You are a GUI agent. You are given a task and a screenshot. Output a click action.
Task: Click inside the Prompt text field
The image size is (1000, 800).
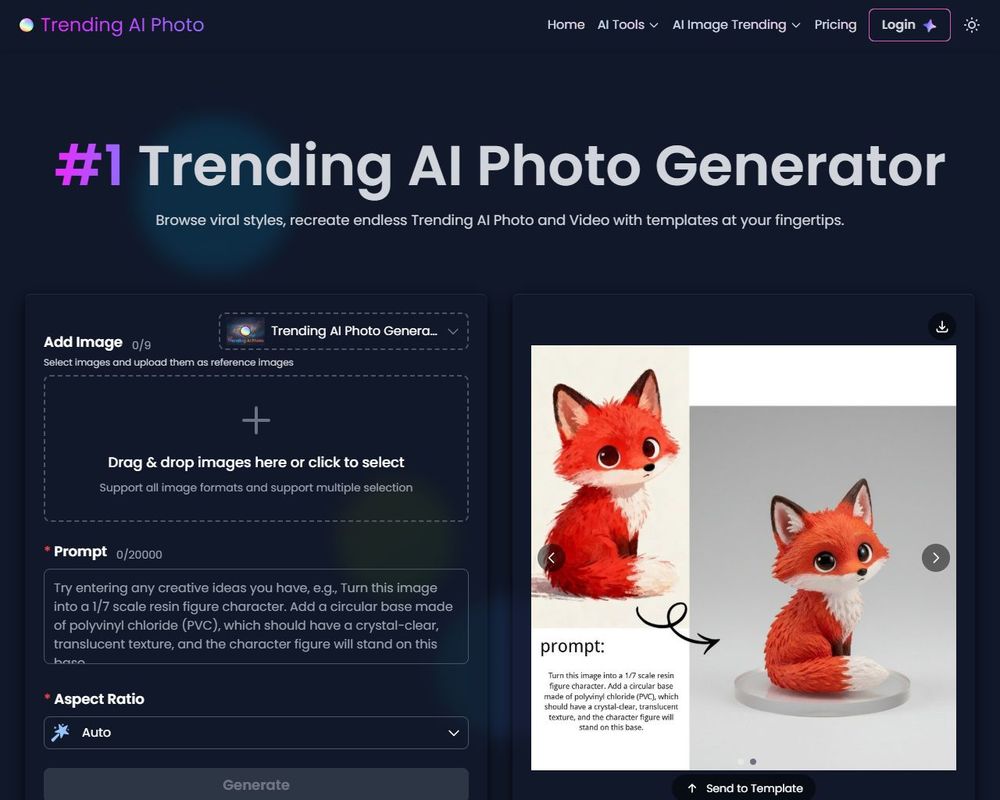click(256, 615)
